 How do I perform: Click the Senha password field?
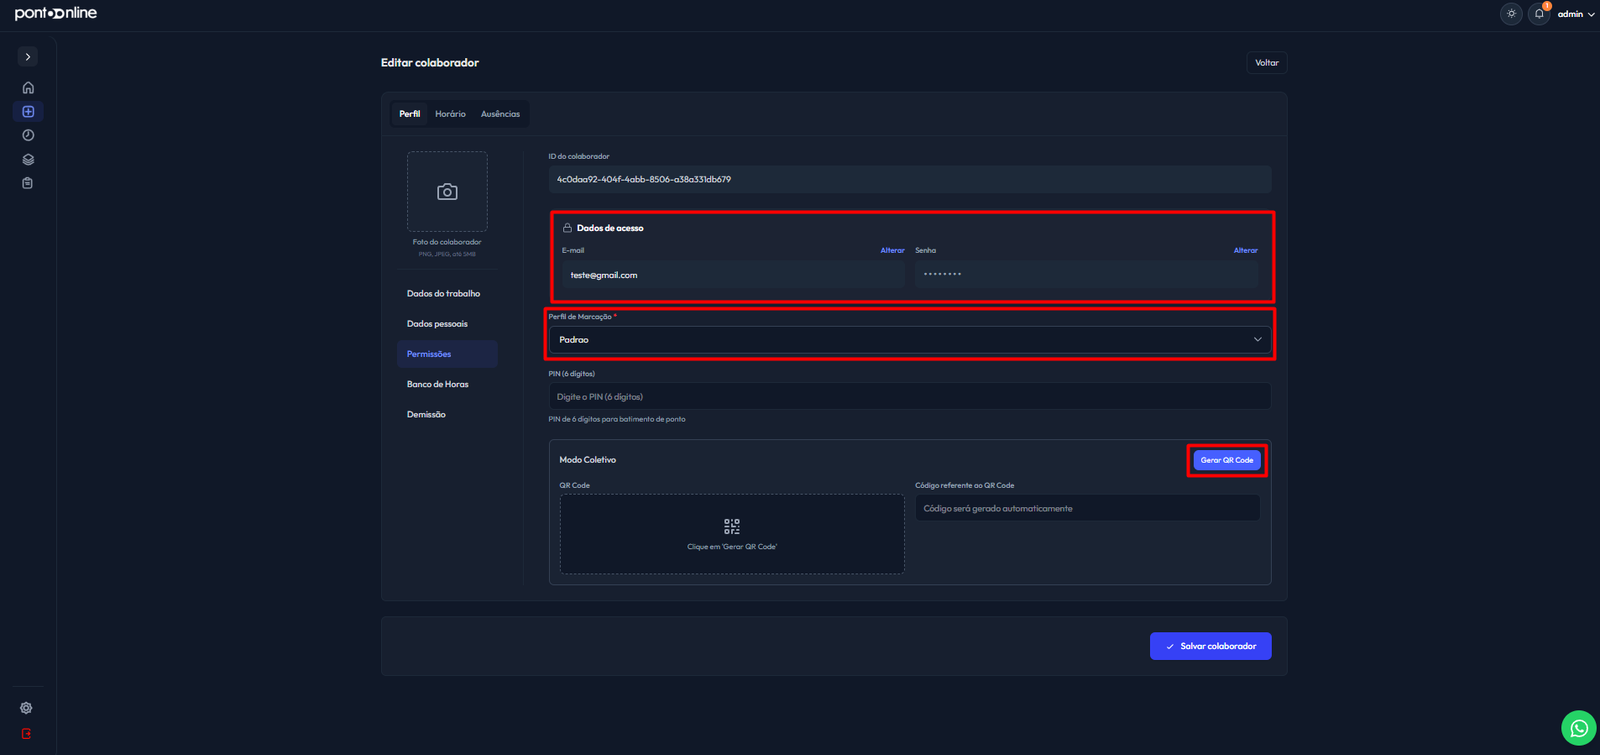1087,275
